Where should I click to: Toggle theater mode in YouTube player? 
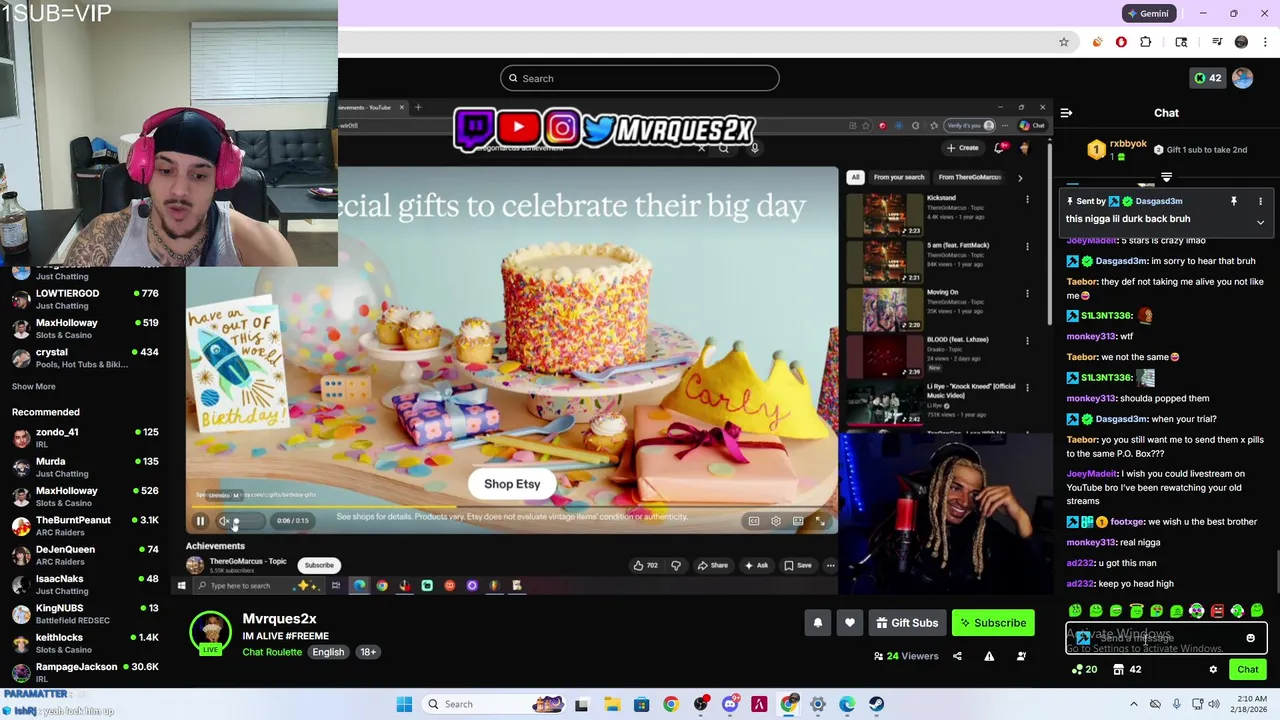pyautogui.click(x=798, y=521)
